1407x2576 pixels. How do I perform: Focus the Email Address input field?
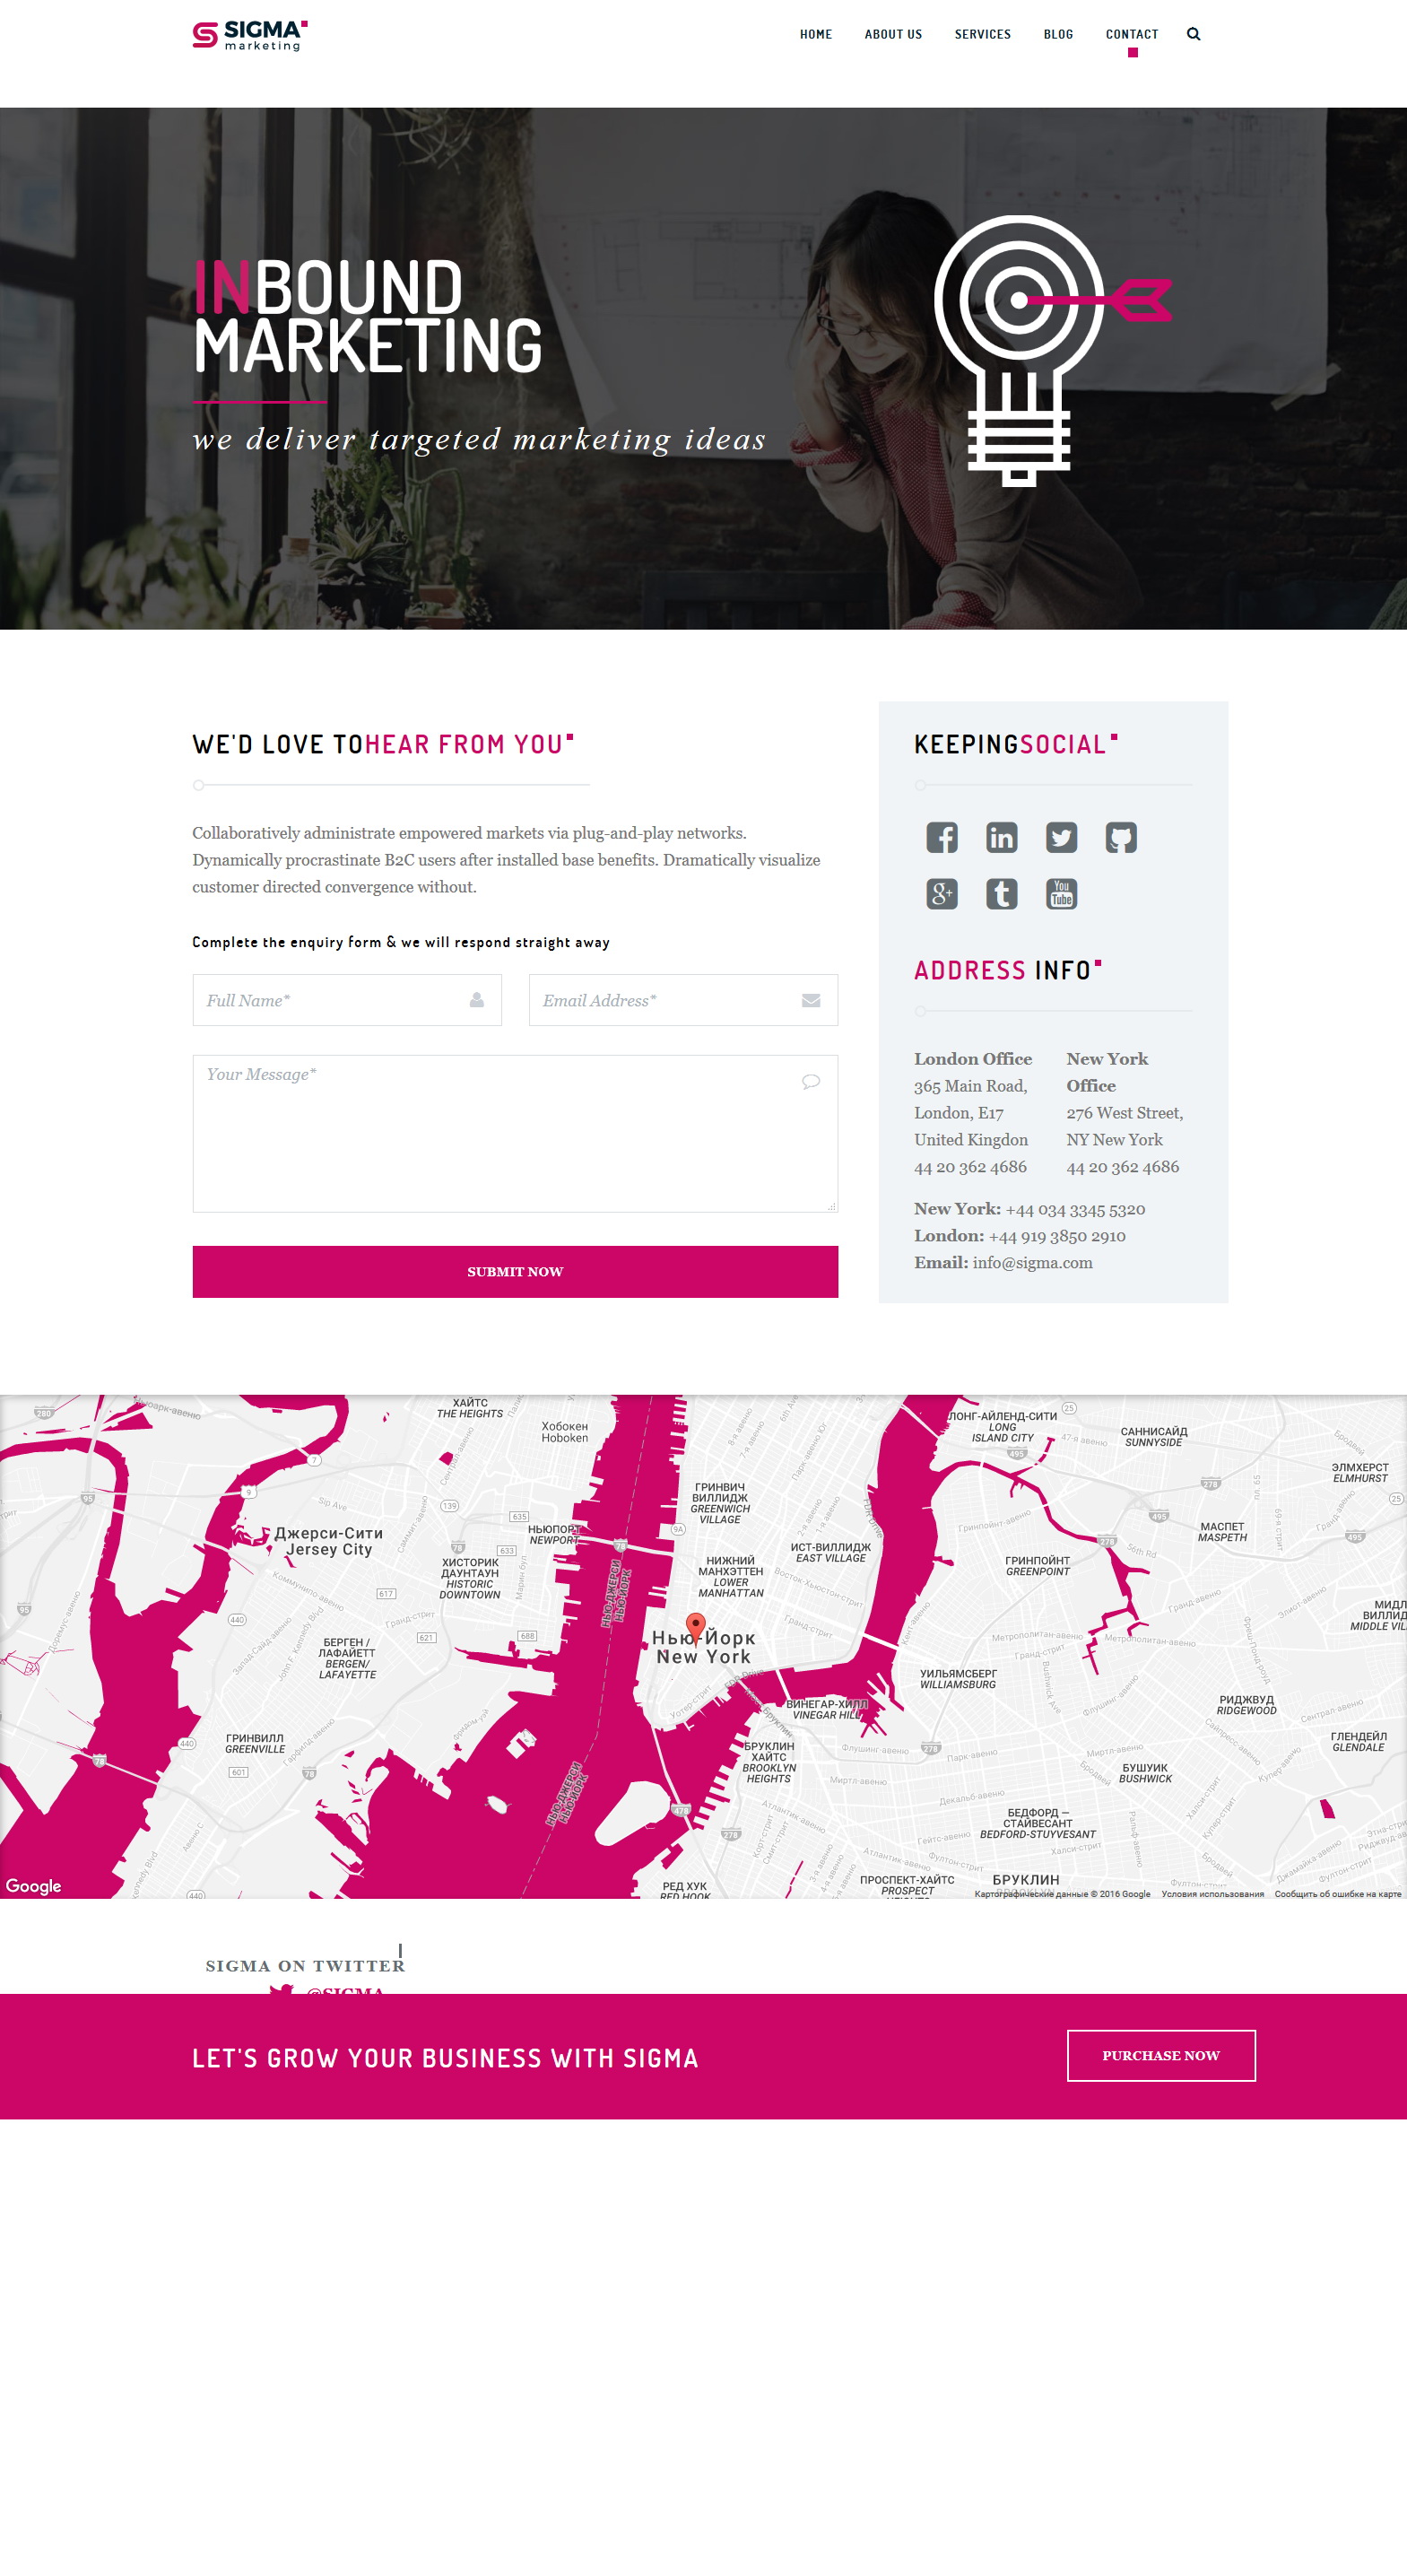click(x=683, y=1000)
